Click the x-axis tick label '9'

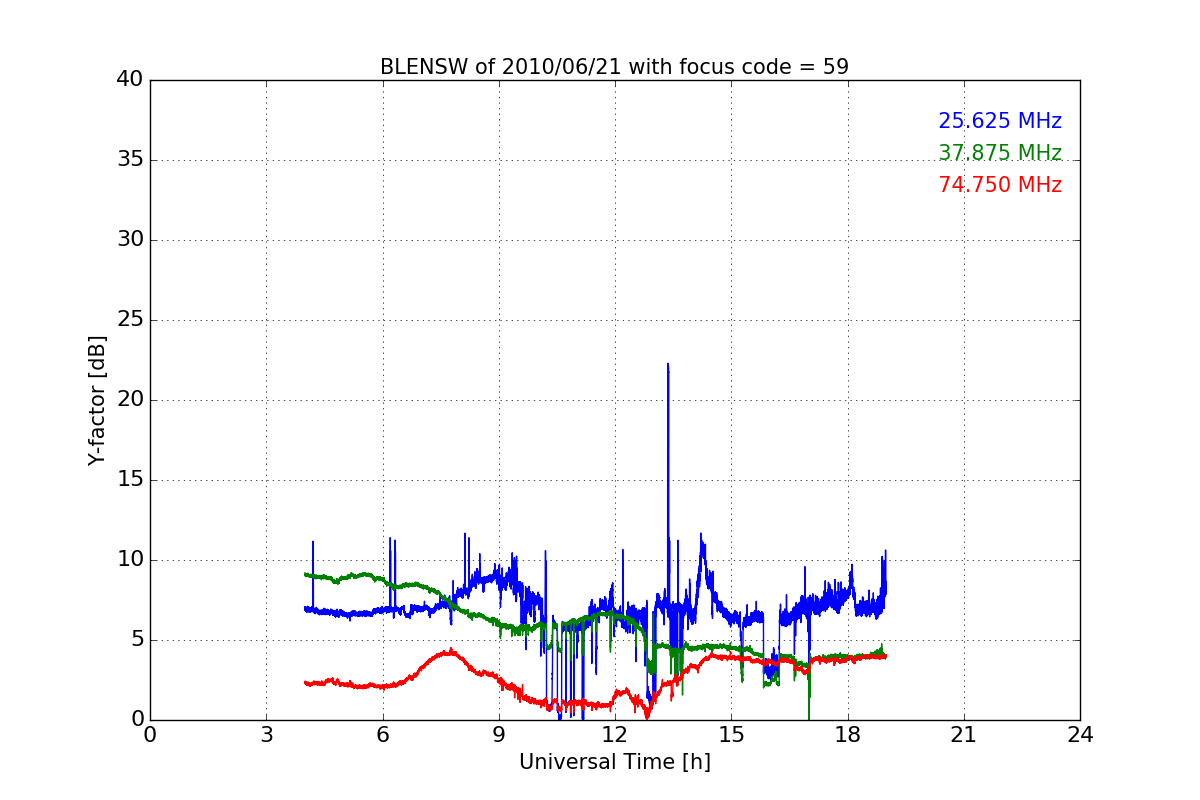point(499,735)
